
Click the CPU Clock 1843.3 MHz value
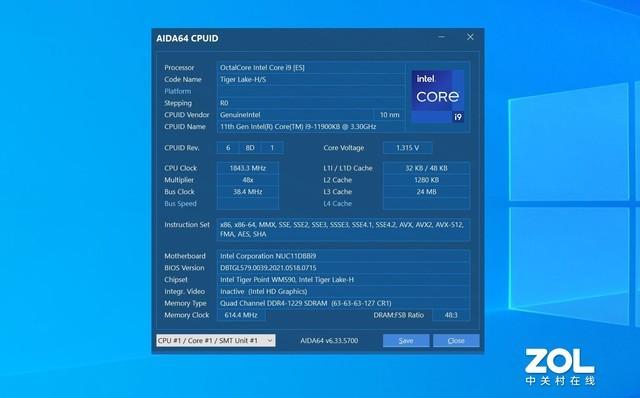[x=248, y=168]
